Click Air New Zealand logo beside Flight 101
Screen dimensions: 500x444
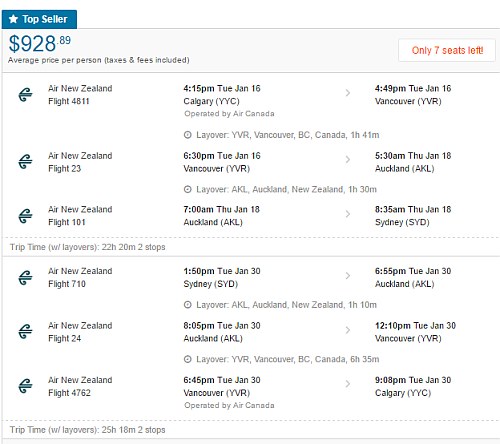(25, 216)
